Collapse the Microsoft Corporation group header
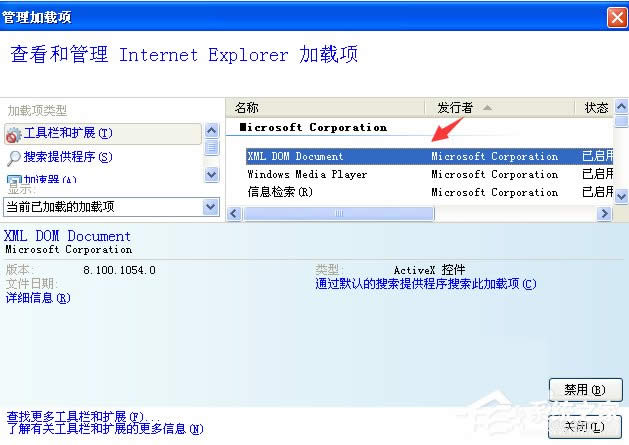 click(313, 128)
